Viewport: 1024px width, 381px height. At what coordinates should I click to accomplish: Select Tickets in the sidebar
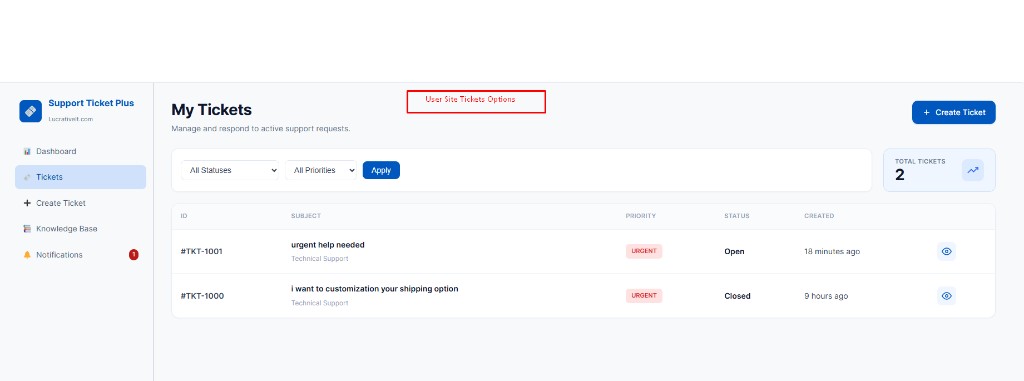pyautogui.click(x=80, y=177)
